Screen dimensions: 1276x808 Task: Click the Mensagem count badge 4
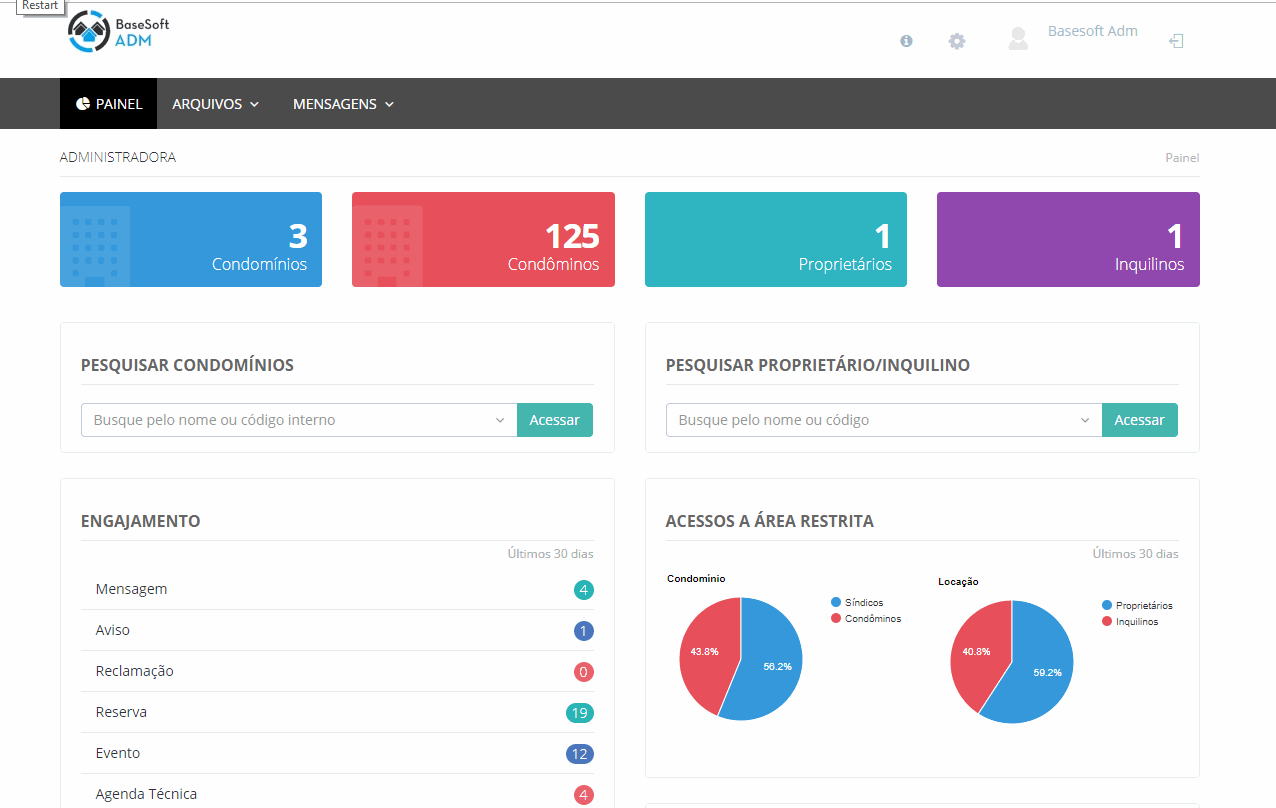pyautogui.click(x=583, y=590)
